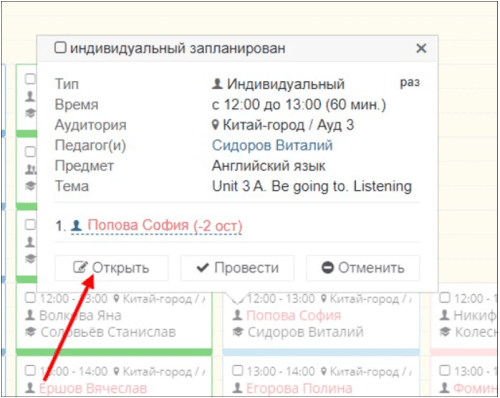This screenshot has width=500, height=398.
Task: Click the location pin icon beside Китай-город / Ауд 3
Action: 216,125
